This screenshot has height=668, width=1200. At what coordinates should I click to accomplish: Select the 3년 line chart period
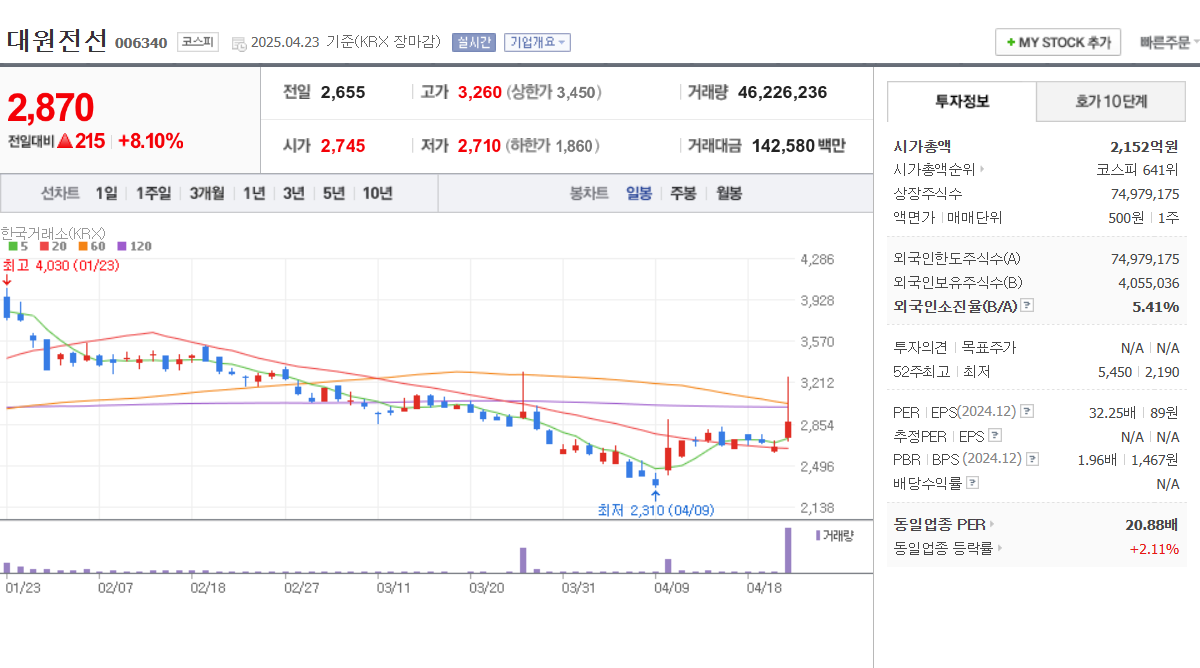(293, 193)
